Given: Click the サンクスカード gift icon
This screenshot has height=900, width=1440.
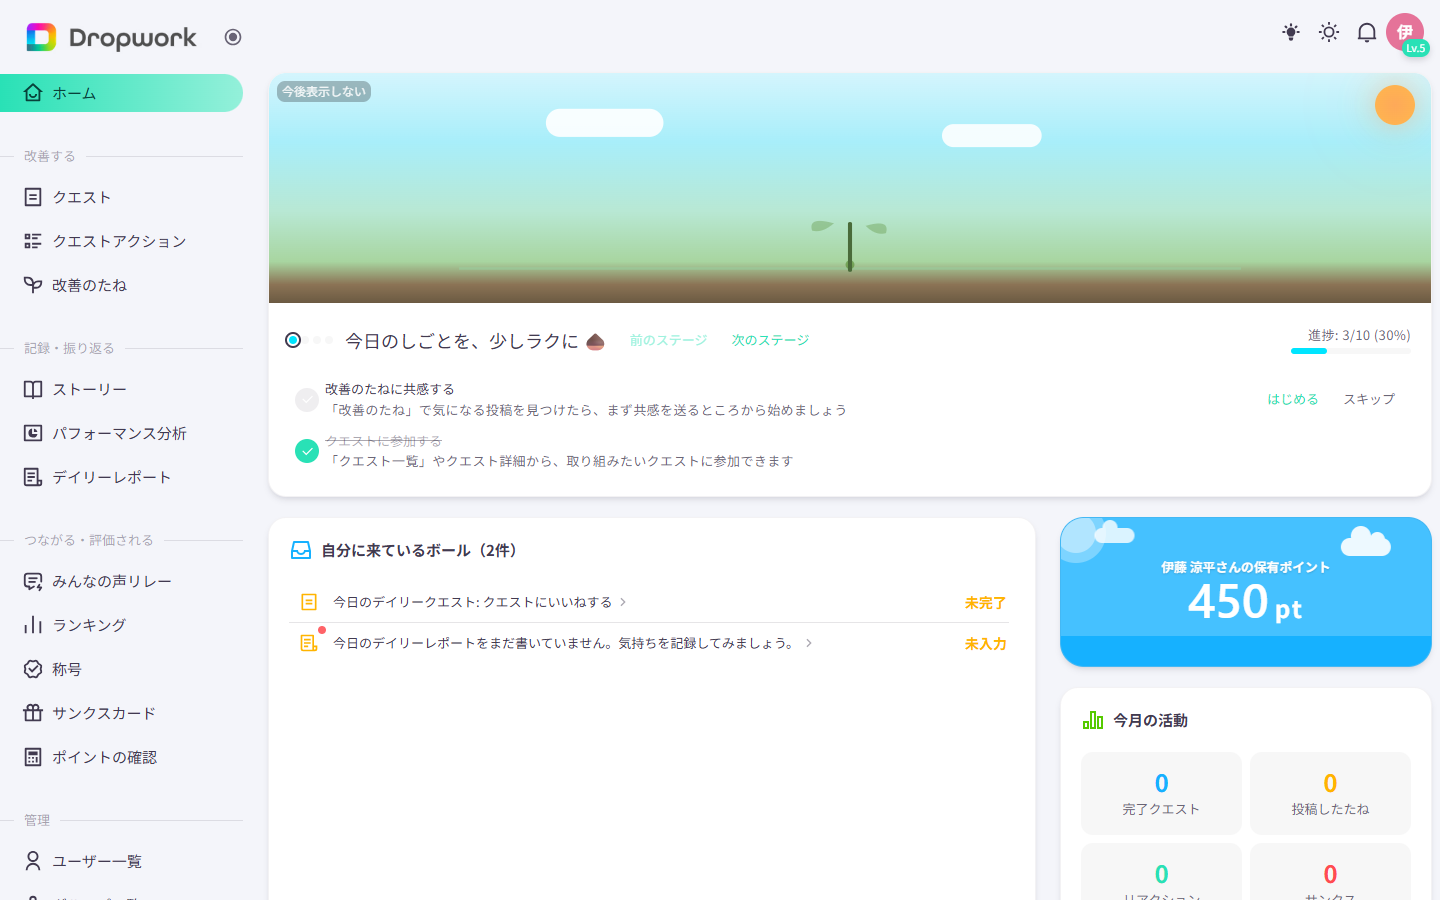Looking at the screenshot, I should point(33,713).
